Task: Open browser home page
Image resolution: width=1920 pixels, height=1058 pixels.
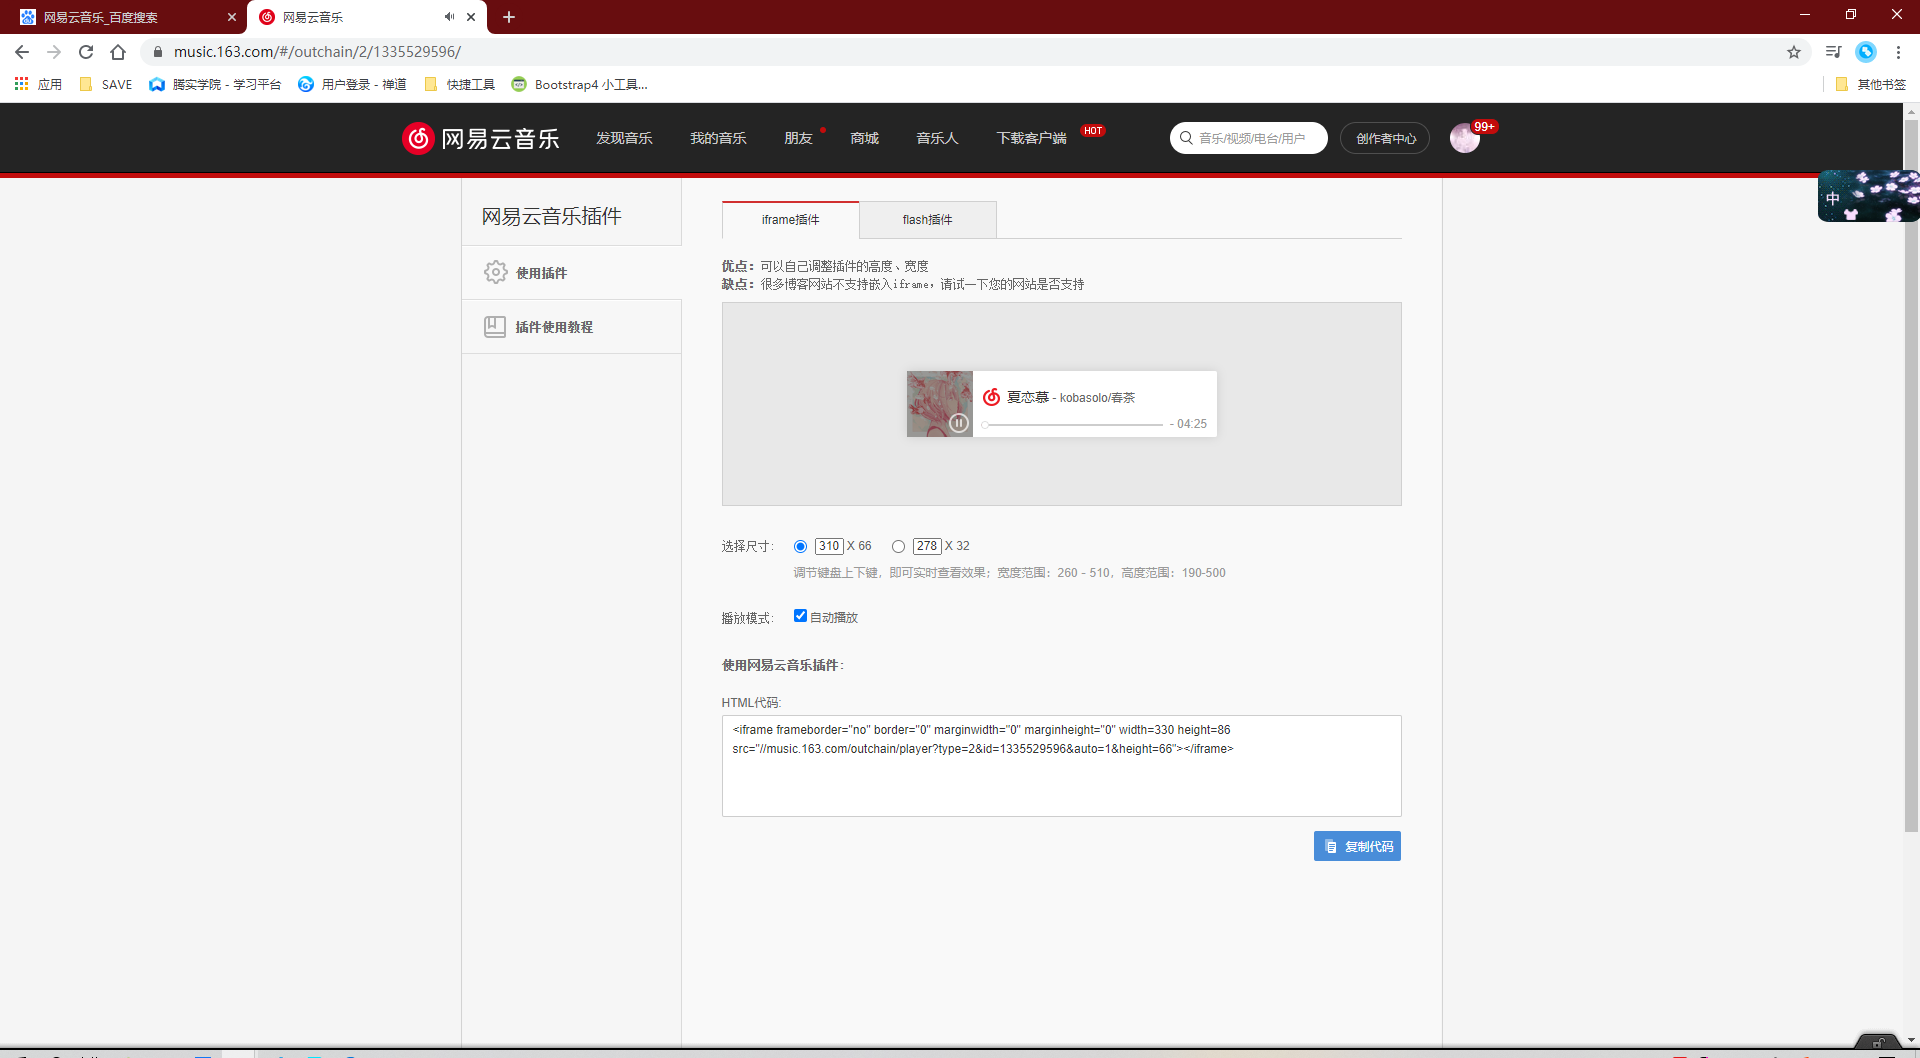Action: click(x=118, y=52)
